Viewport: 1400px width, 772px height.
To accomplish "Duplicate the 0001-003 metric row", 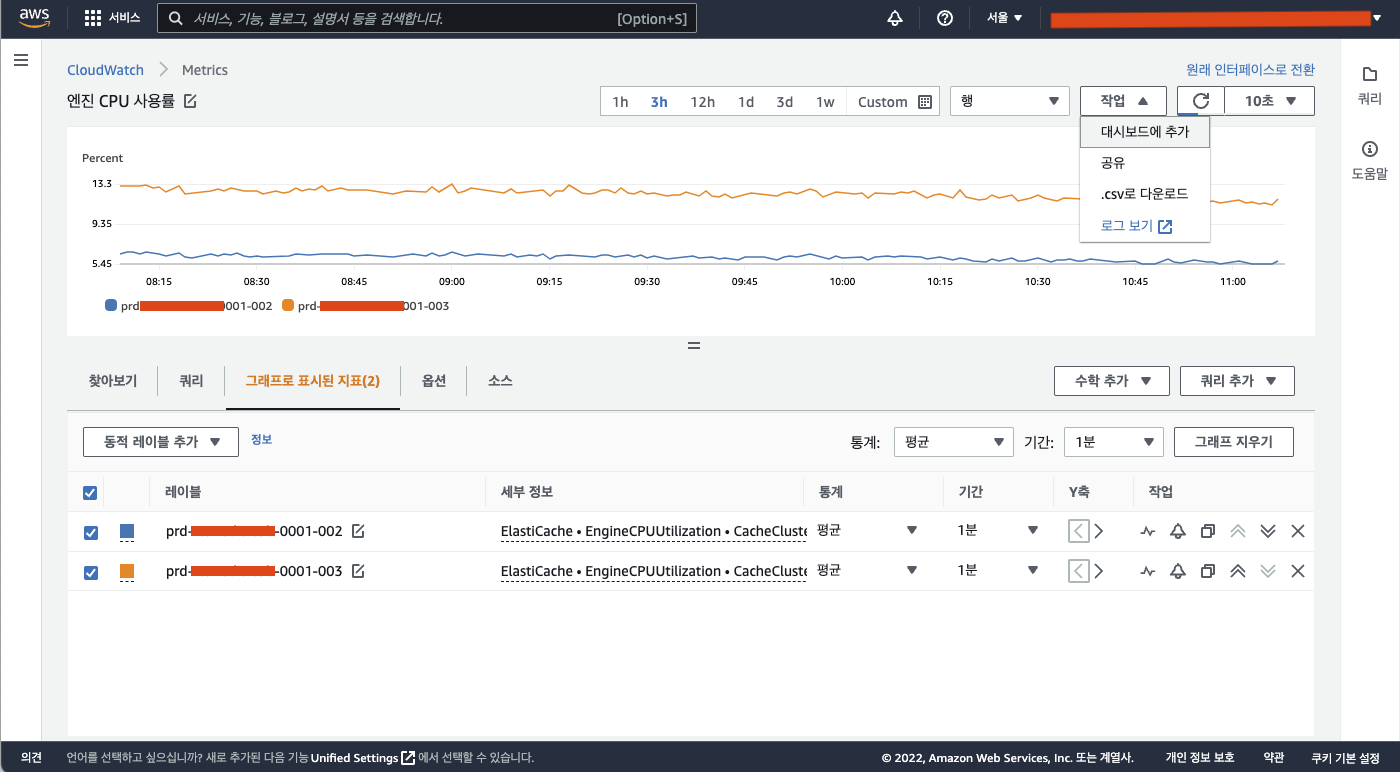I will click(1208, 571).
